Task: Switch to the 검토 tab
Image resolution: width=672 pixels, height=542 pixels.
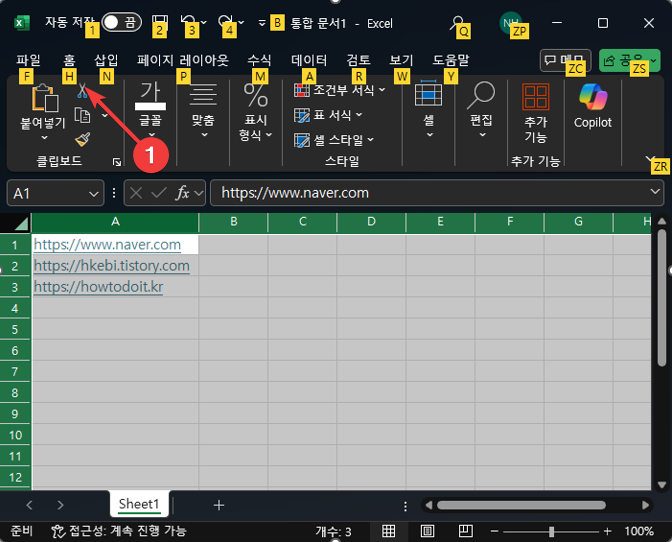Action: pyautogui.click(x=358, y=60)
